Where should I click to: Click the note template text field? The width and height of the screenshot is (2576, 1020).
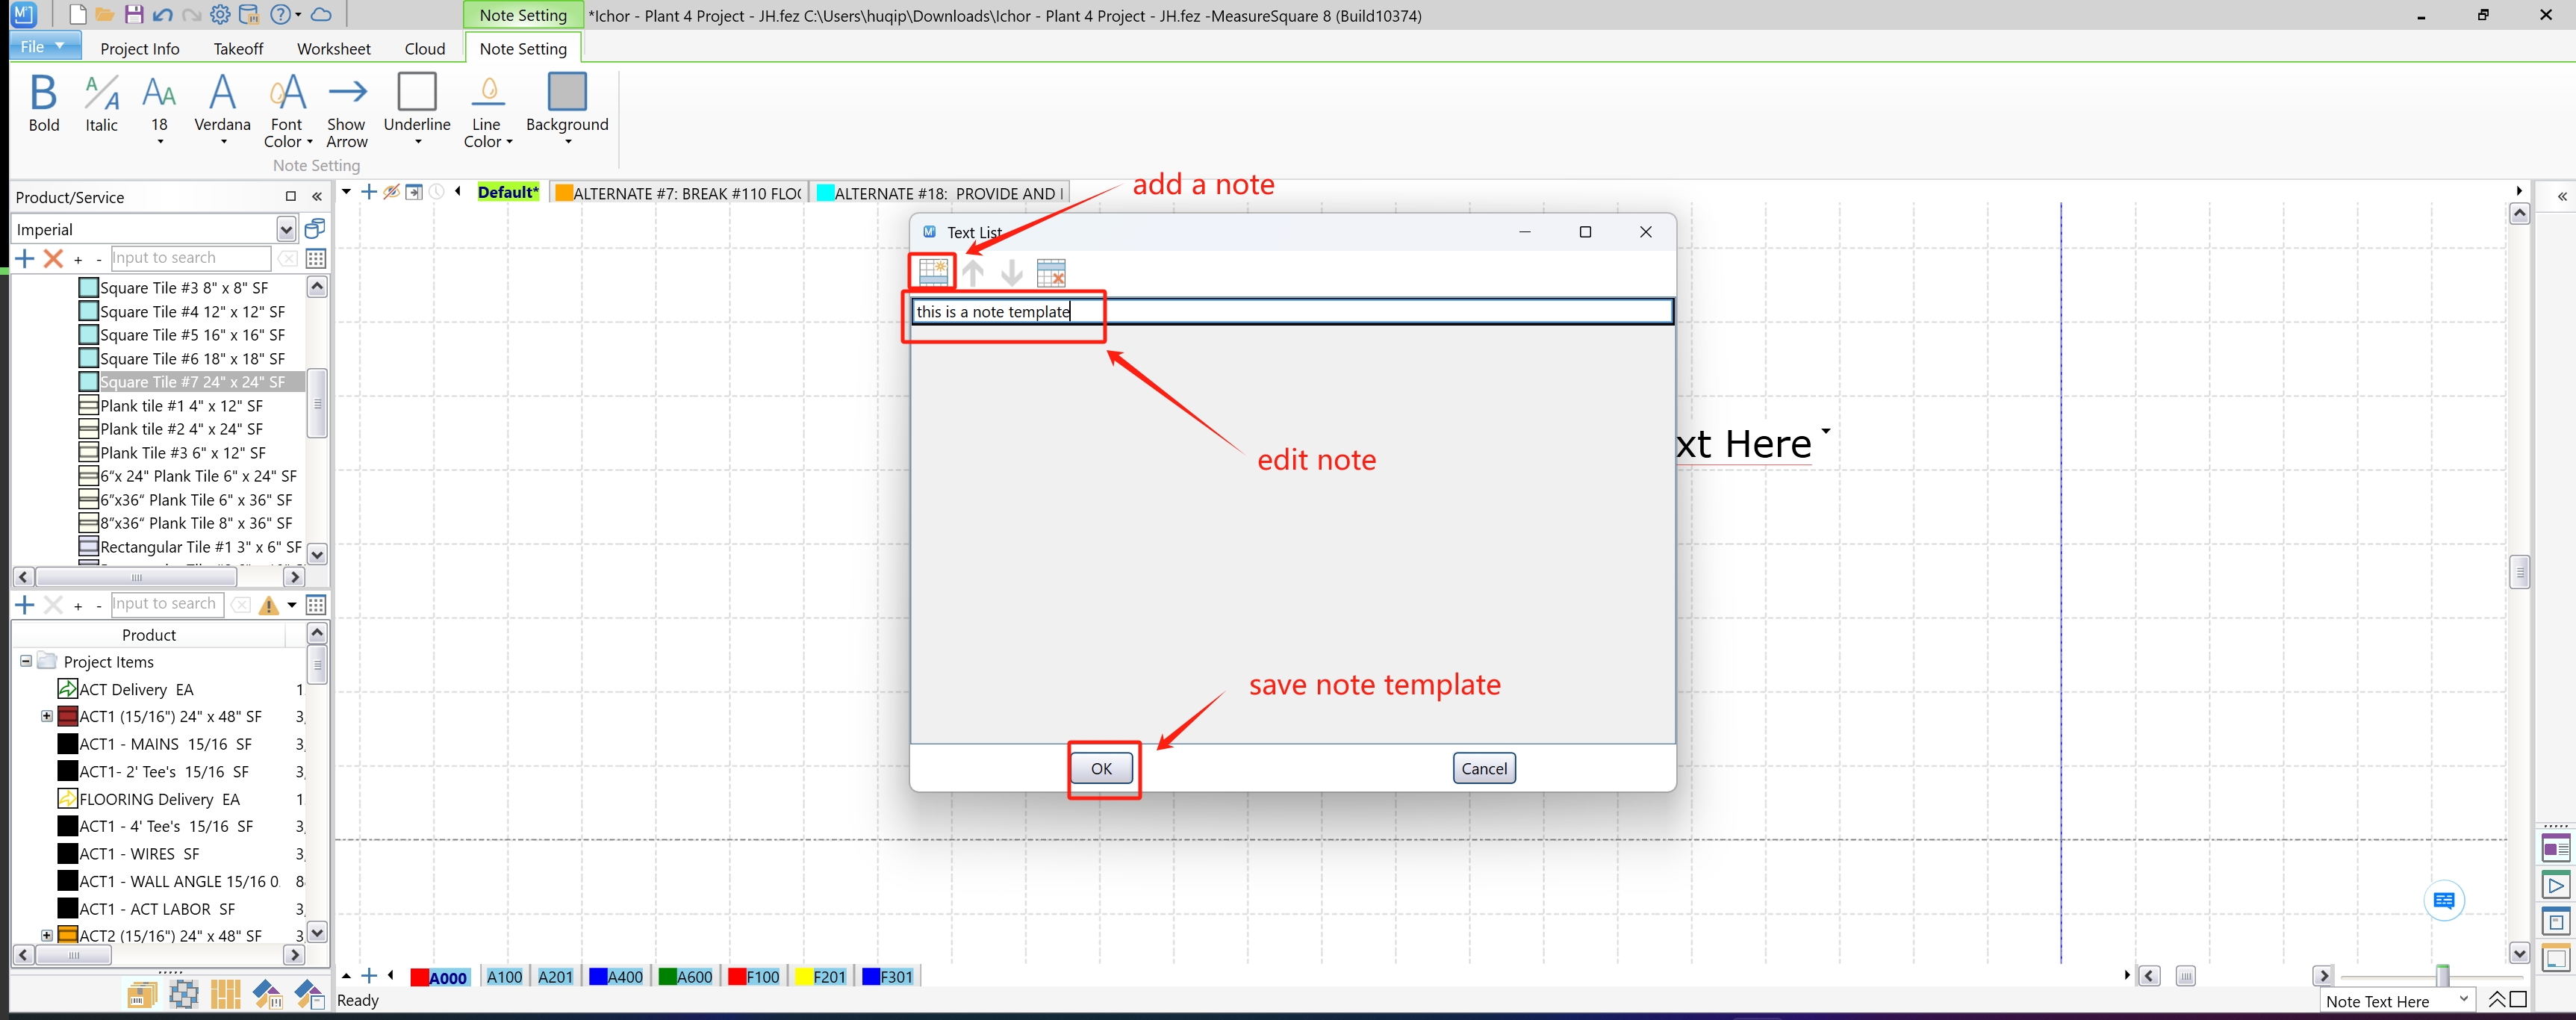[1290, 311]
